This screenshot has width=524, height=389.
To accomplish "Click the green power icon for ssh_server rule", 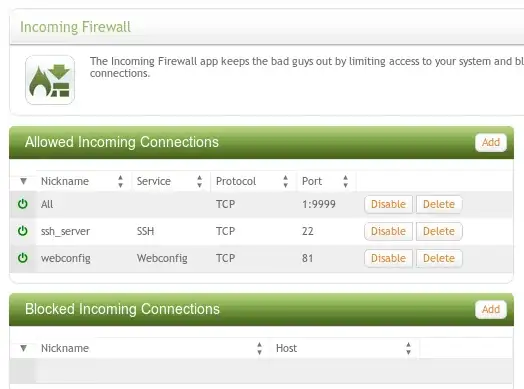I will (23, 231).
